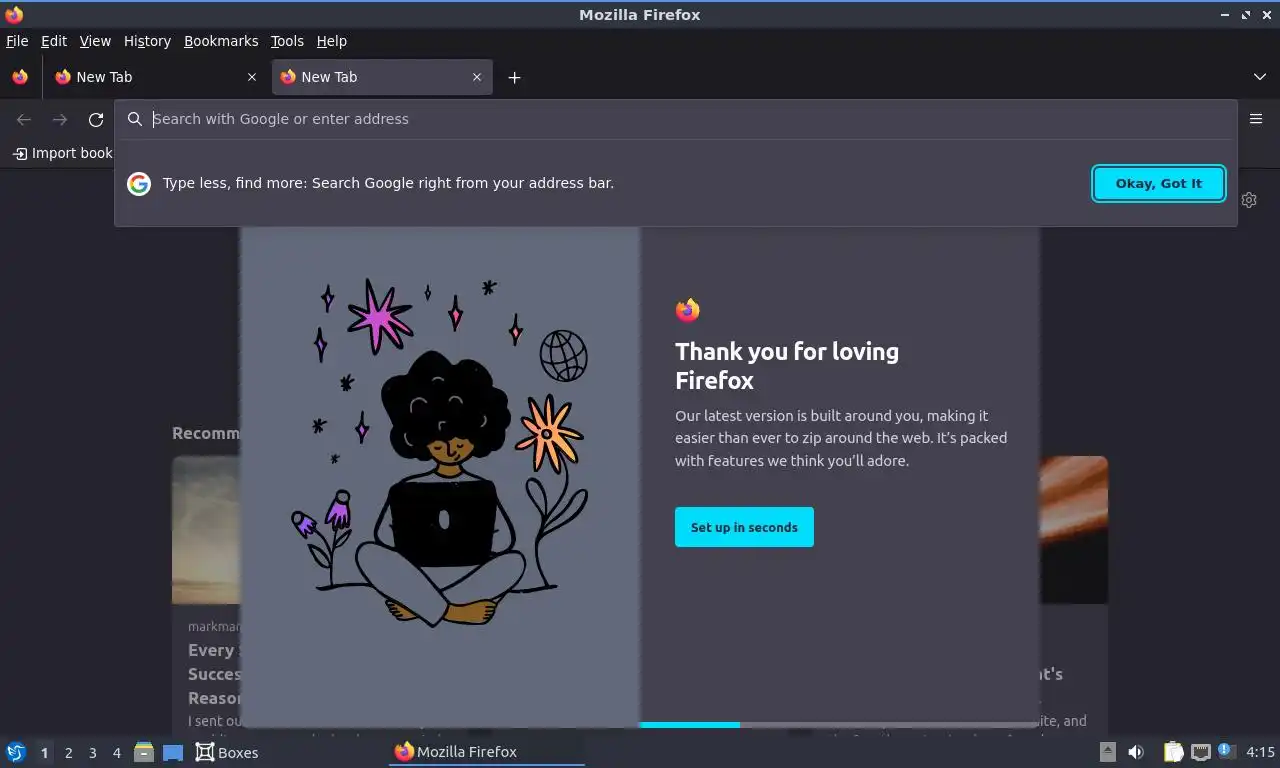Minimize the Firefox window
This screenshot has height=768, width=1280.
pos(1225,15)
